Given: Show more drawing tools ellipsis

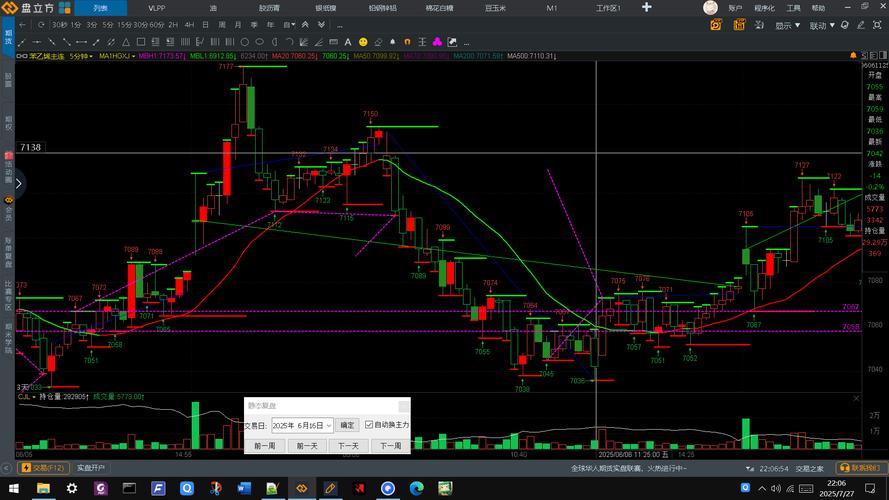Looking at the screenshot, I should click(467, 43).
